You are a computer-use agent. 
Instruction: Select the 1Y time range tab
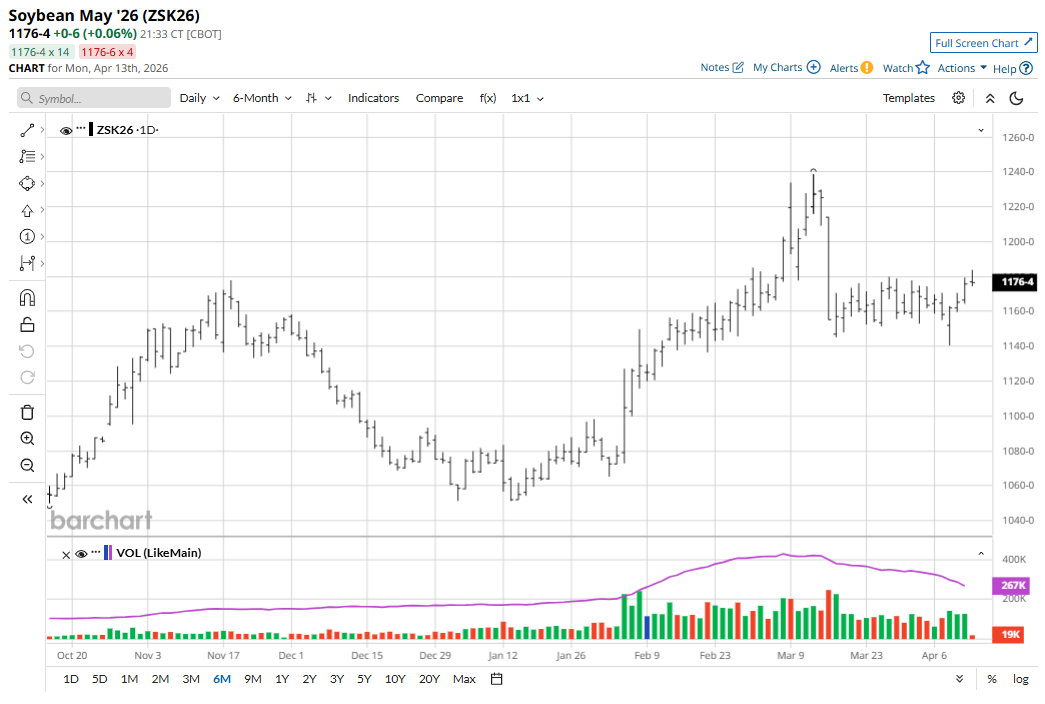pos(282,679)
